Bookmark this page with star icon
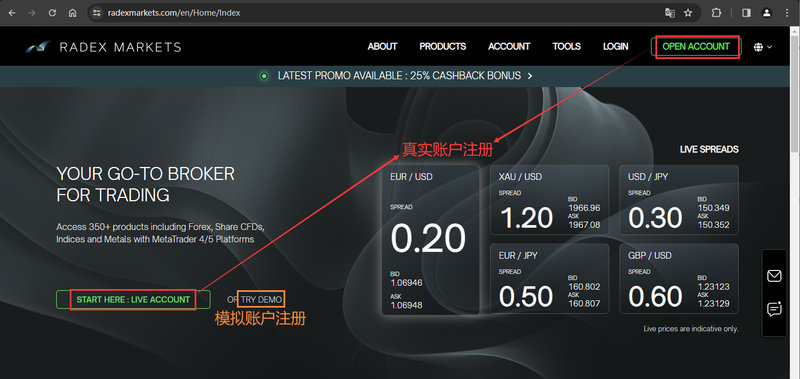The height and width of the screenshot is (379, 800). click(688, 13)
